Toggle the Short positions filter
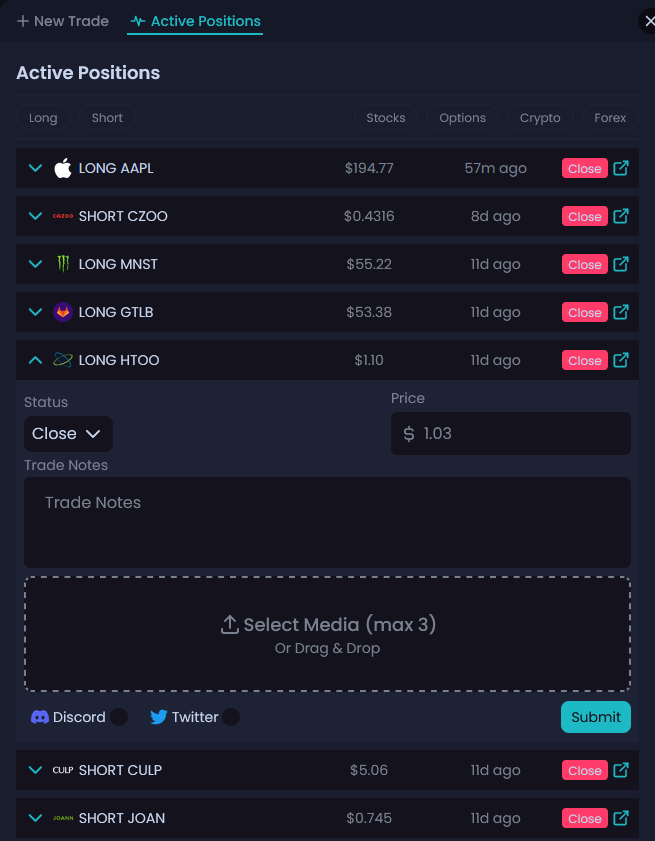The width and height of the screenshot is (655, 841). (107, 118)
